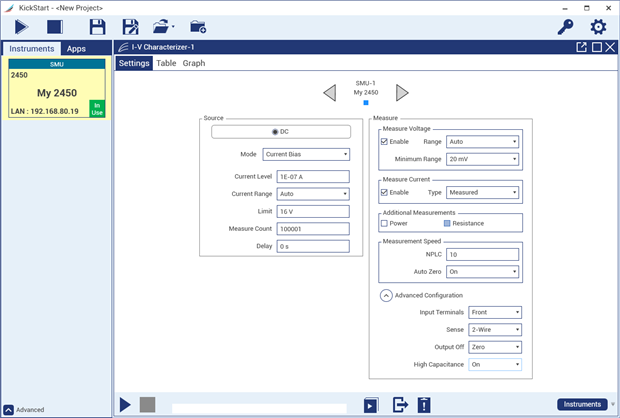
Task: Collapse the Advanced Configuration section
Action: click(385, 295)
